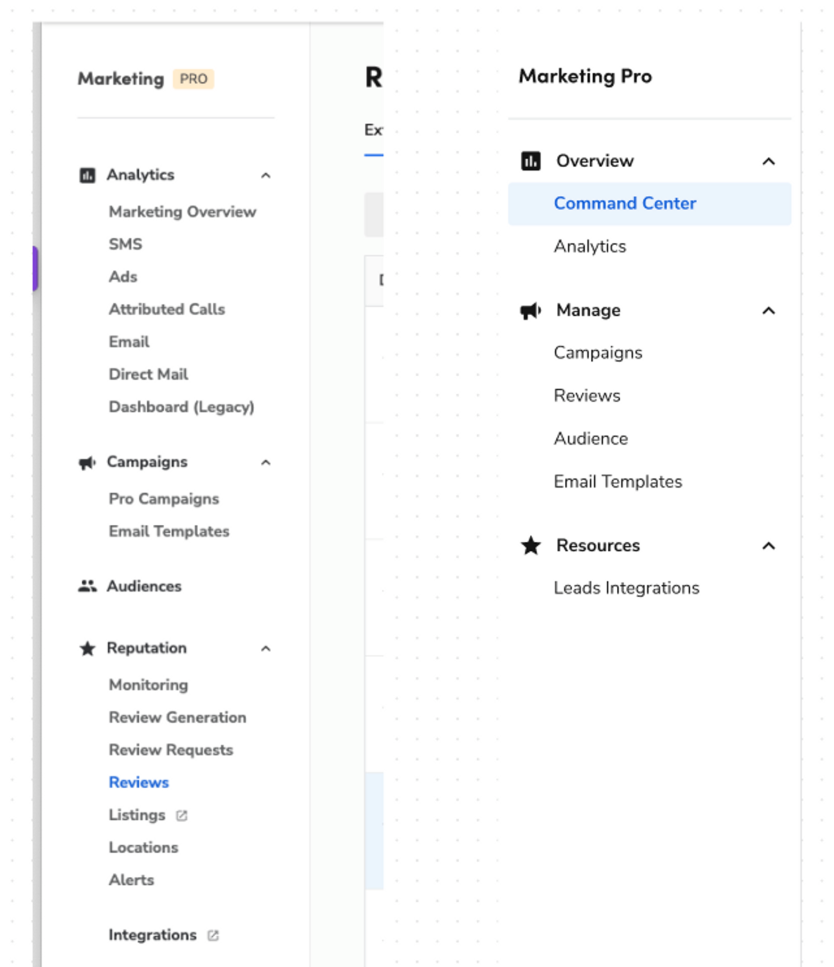Click the Audiences people icon

tap(87, 587)
